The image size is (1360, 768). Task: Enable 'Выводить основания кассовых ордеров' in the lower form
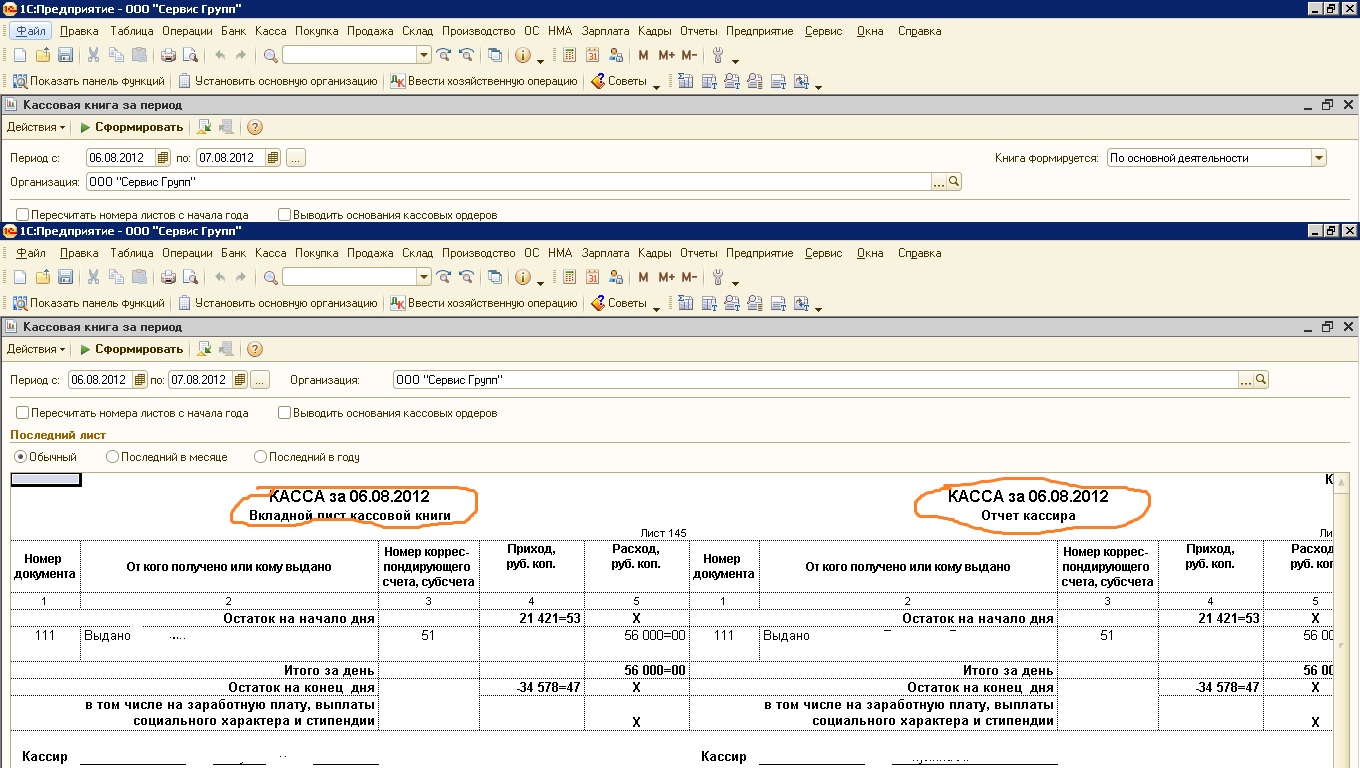[285, 413]
